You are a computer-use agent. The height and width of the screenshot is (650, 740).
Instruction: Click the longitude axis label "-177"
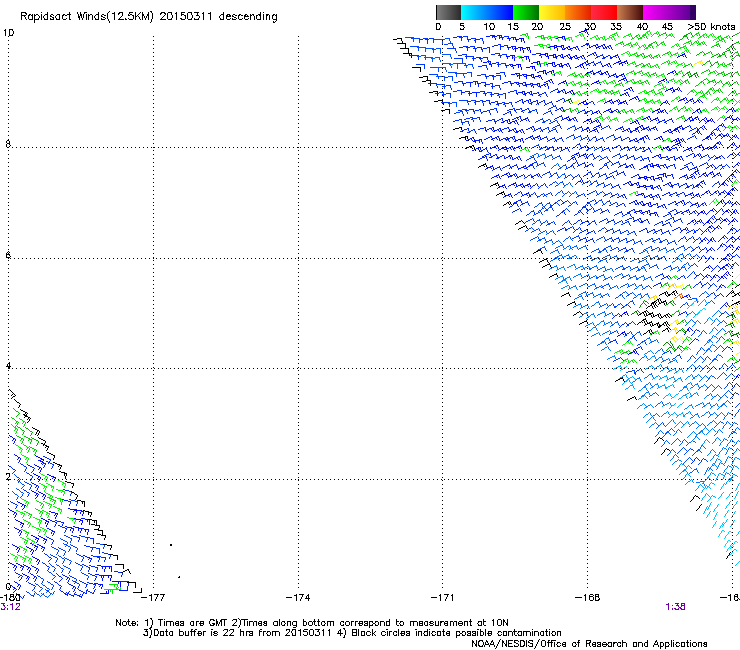(153, 598)
